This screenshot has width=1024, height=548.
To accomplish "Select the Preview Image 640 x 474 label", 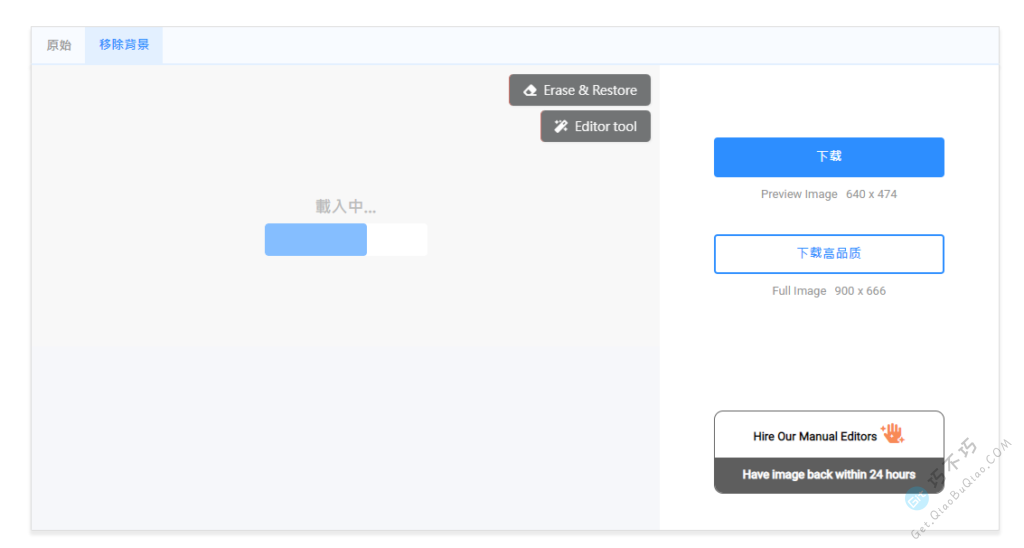I will (x=828, y=194).
